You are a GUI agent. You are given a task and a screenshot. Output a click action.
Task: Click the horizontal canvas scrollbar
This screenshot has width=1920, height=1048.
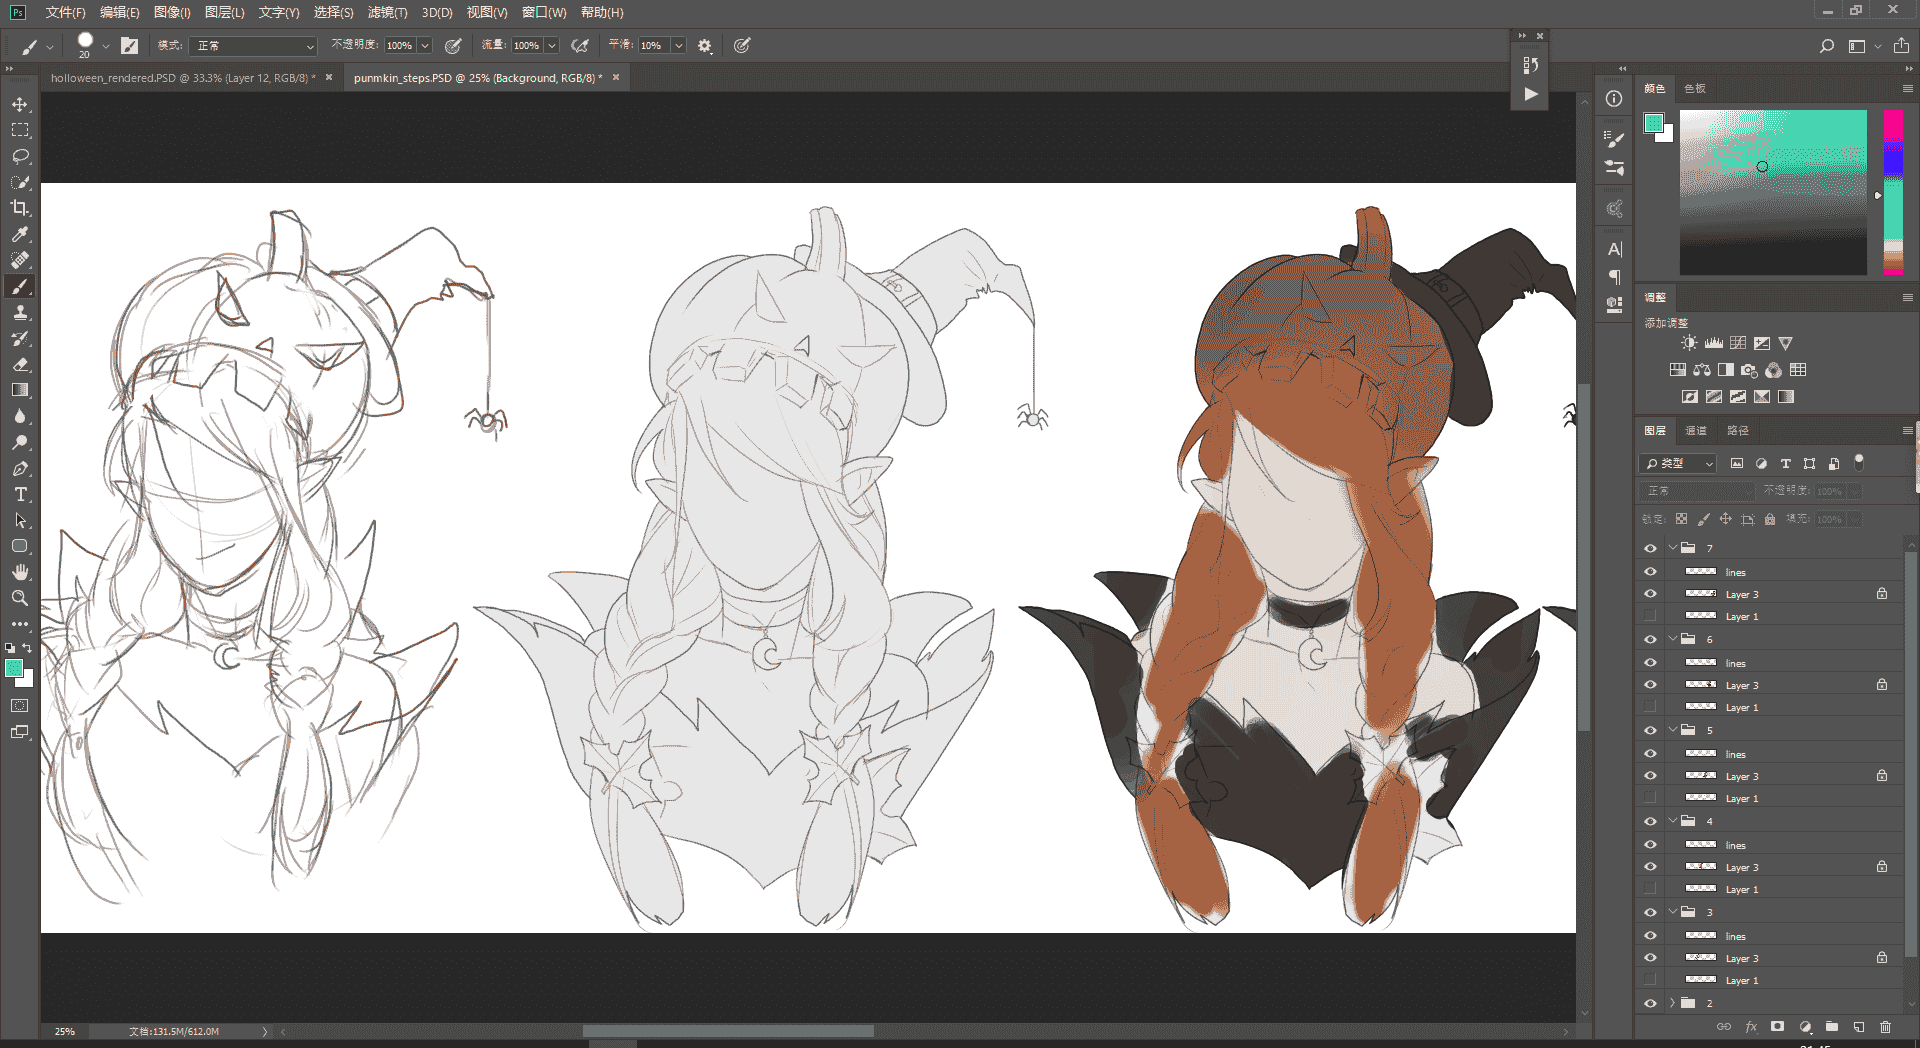point(728,1031)
